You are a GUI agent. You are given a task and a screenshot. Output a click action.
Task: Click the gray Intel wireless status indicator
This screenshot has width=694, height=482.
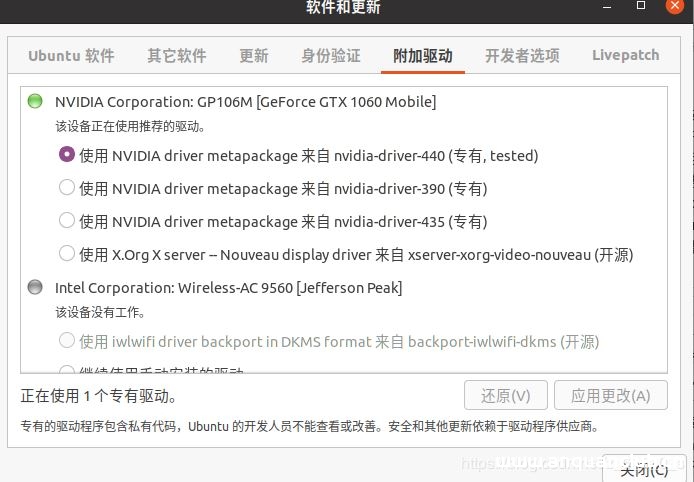(x=35, y=288)
